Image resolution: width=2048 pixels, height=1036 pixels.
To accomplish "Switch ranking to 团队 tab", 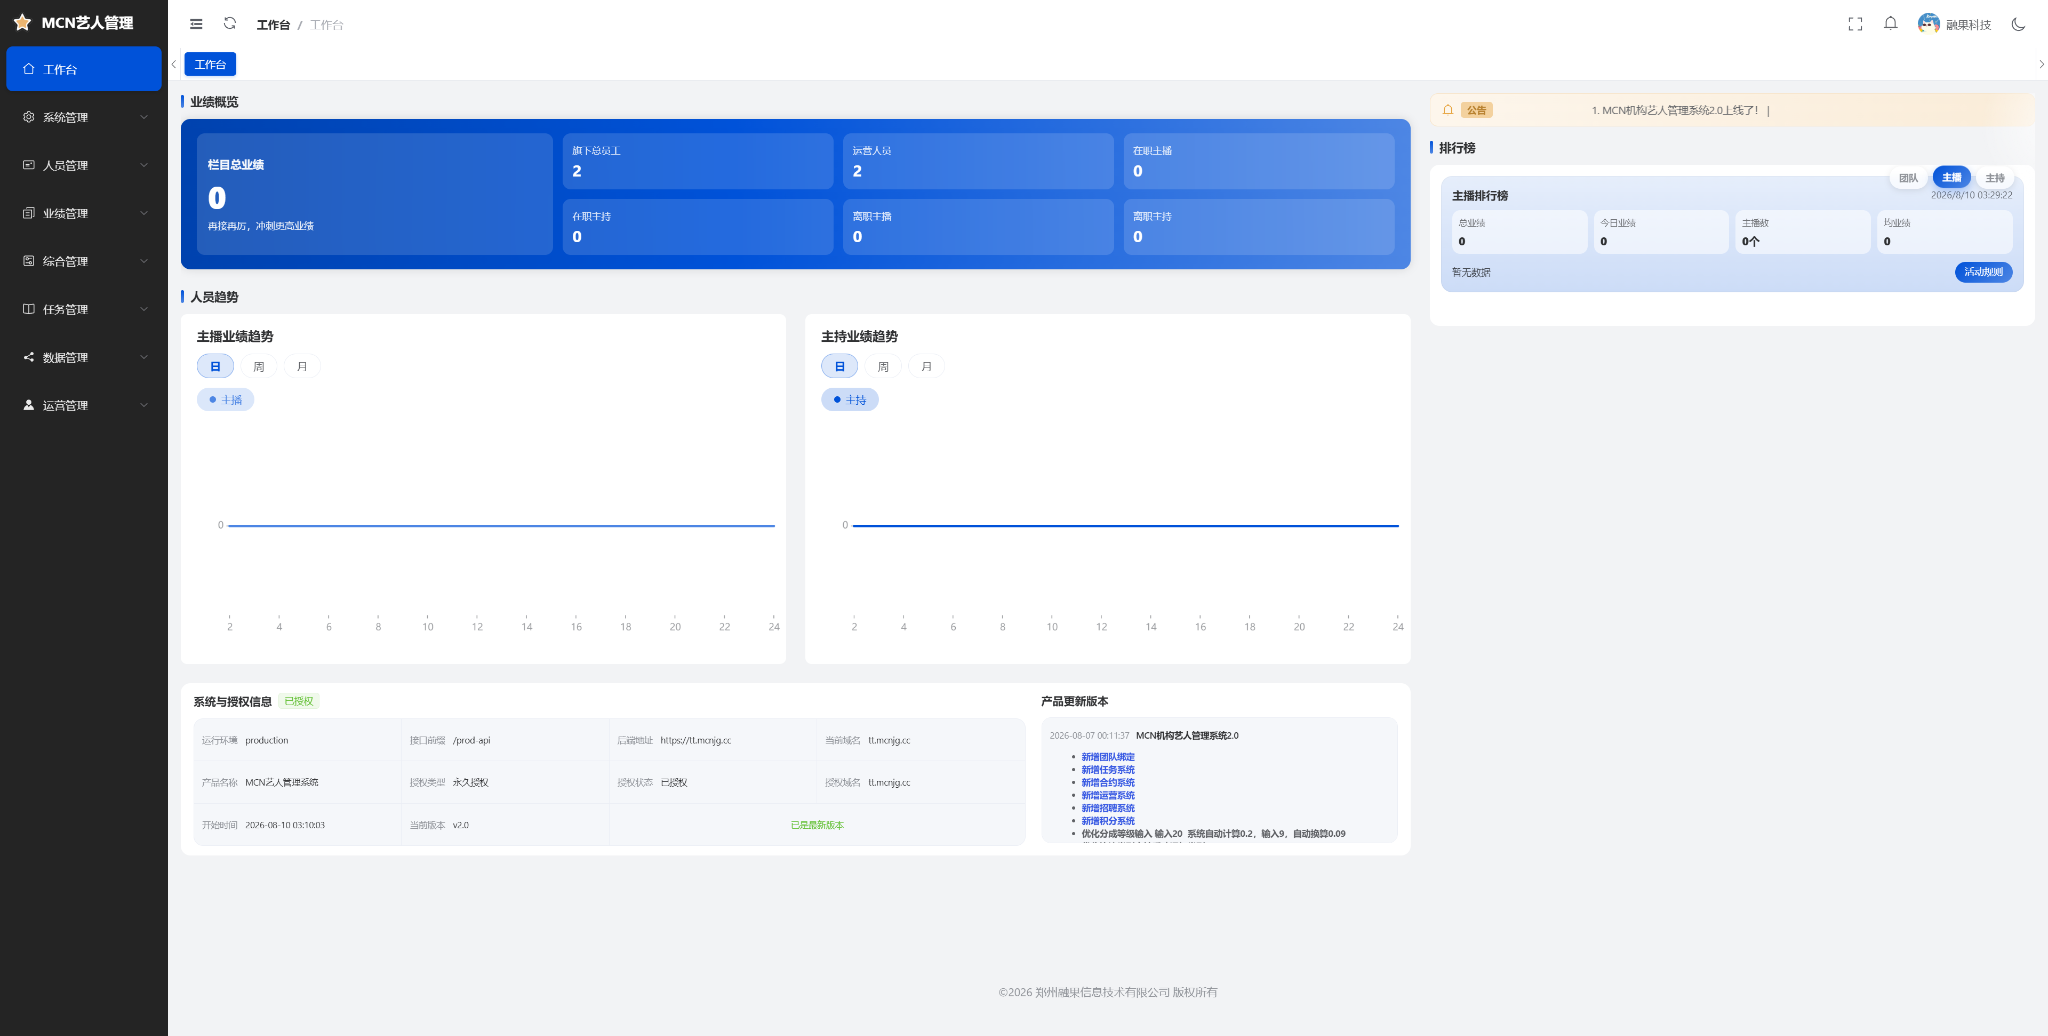I will [1908, 178].
